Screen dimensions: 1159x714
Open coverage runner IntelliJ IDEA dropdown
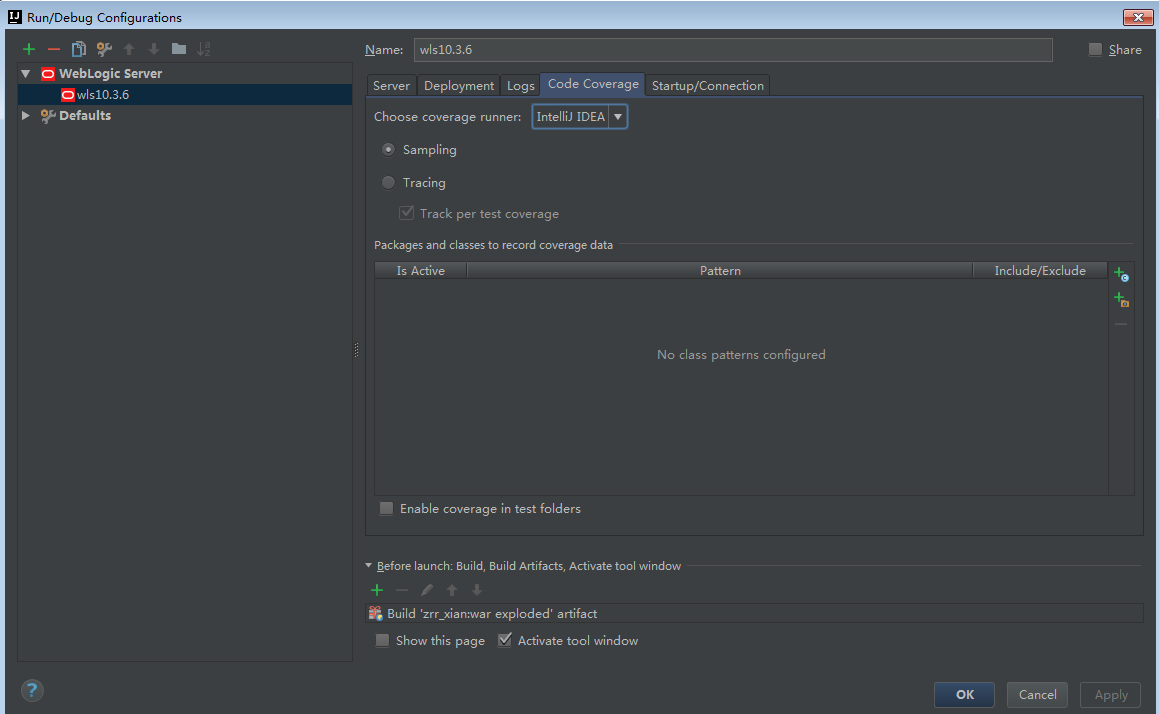pos(580,117)
